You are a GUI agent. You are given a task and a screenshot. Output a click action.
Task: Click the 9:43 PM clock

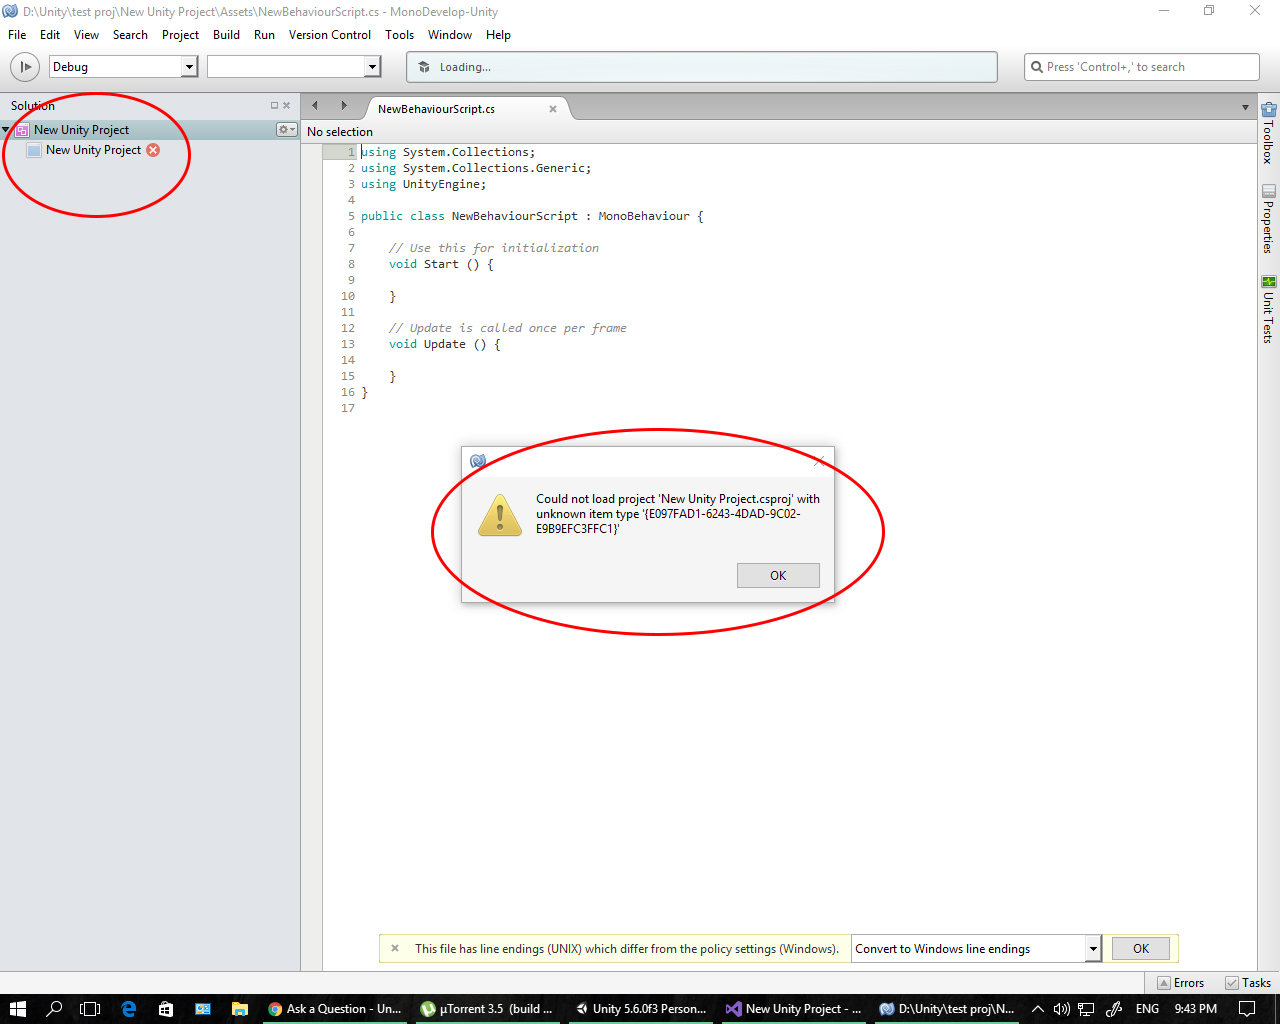point(1195,1009)
